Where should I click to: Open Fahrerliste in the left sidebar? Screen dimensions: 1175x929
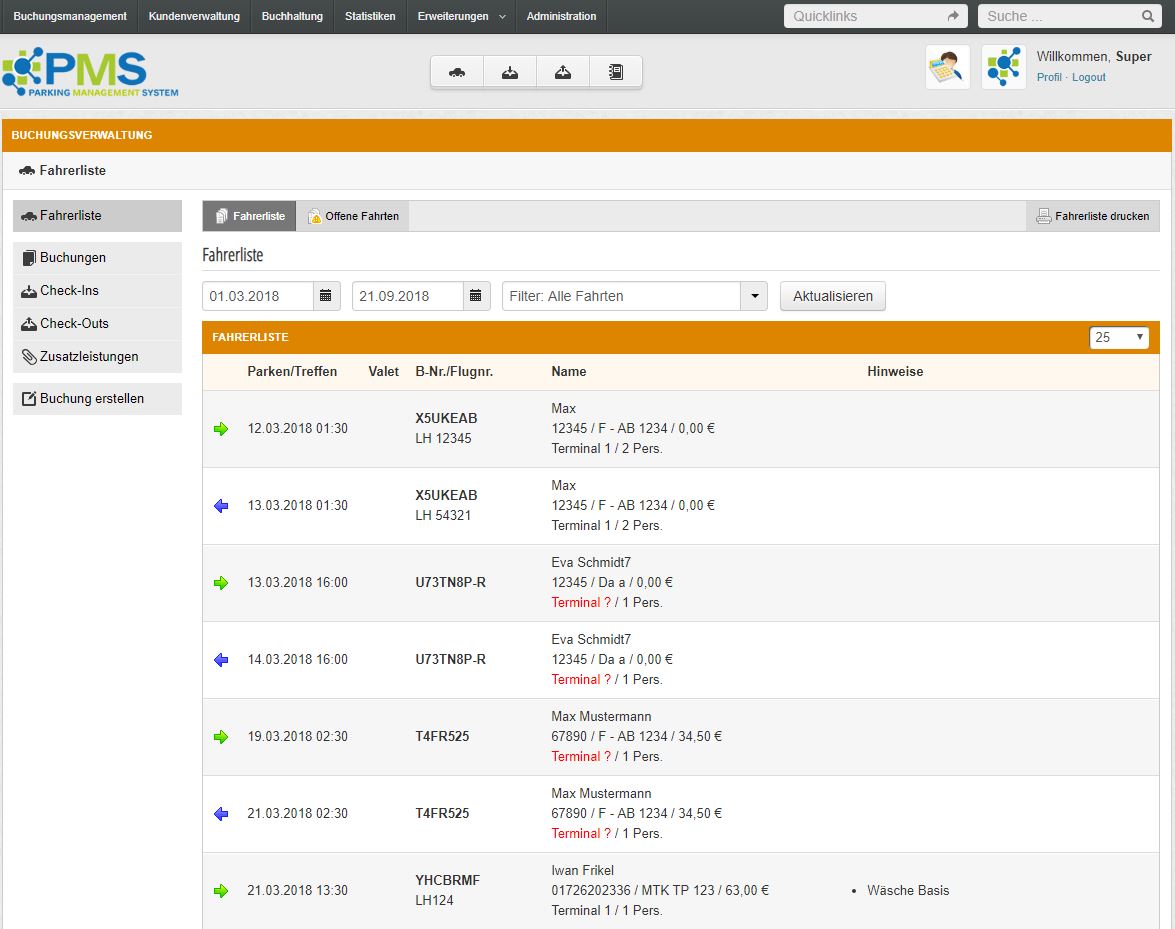[x=97, y=216]
